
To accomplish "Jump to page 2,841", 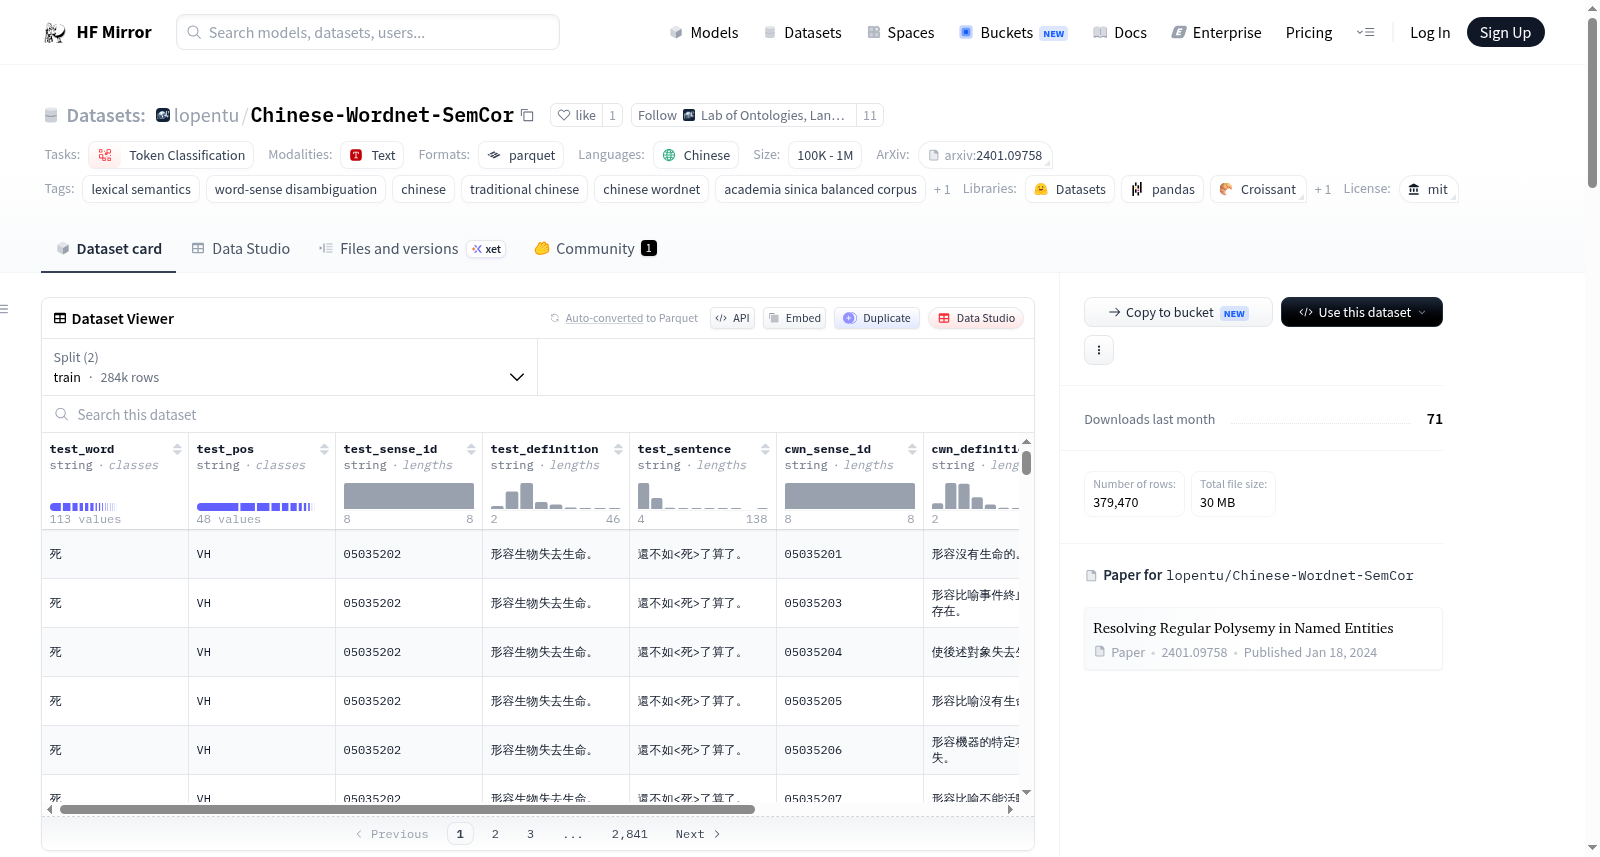I will click(630, 834).
